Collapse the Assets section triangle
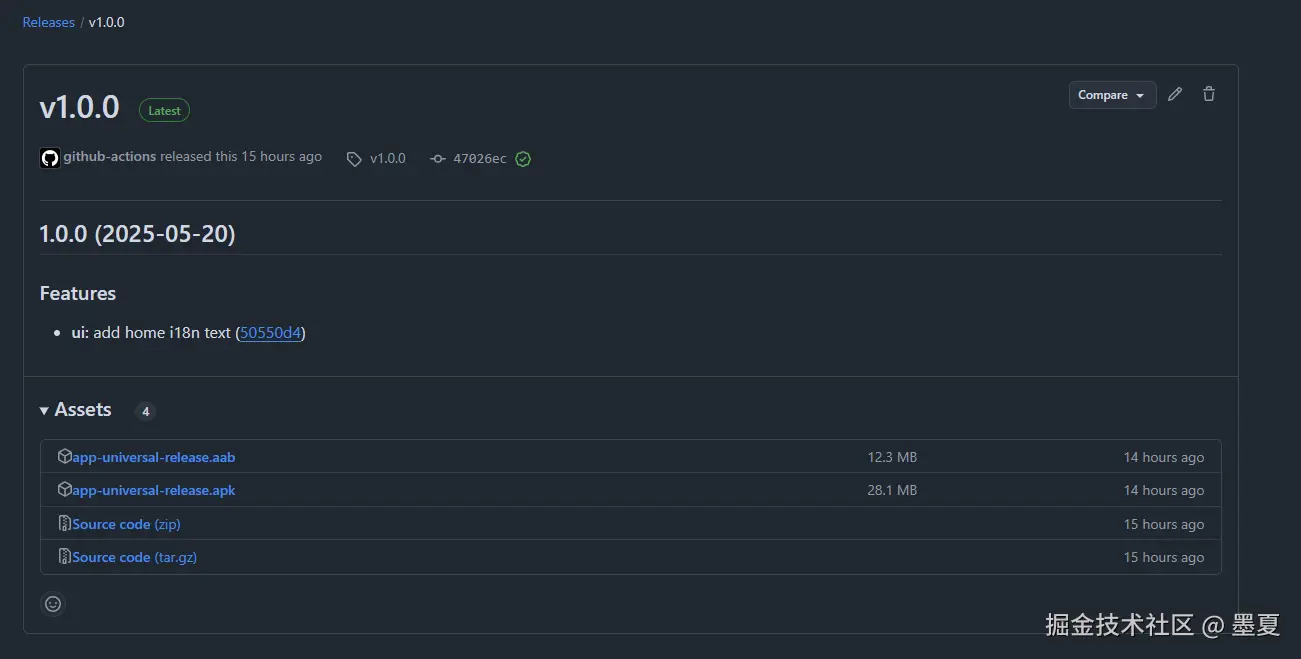Screen dimensions: 1301x659 44,411
